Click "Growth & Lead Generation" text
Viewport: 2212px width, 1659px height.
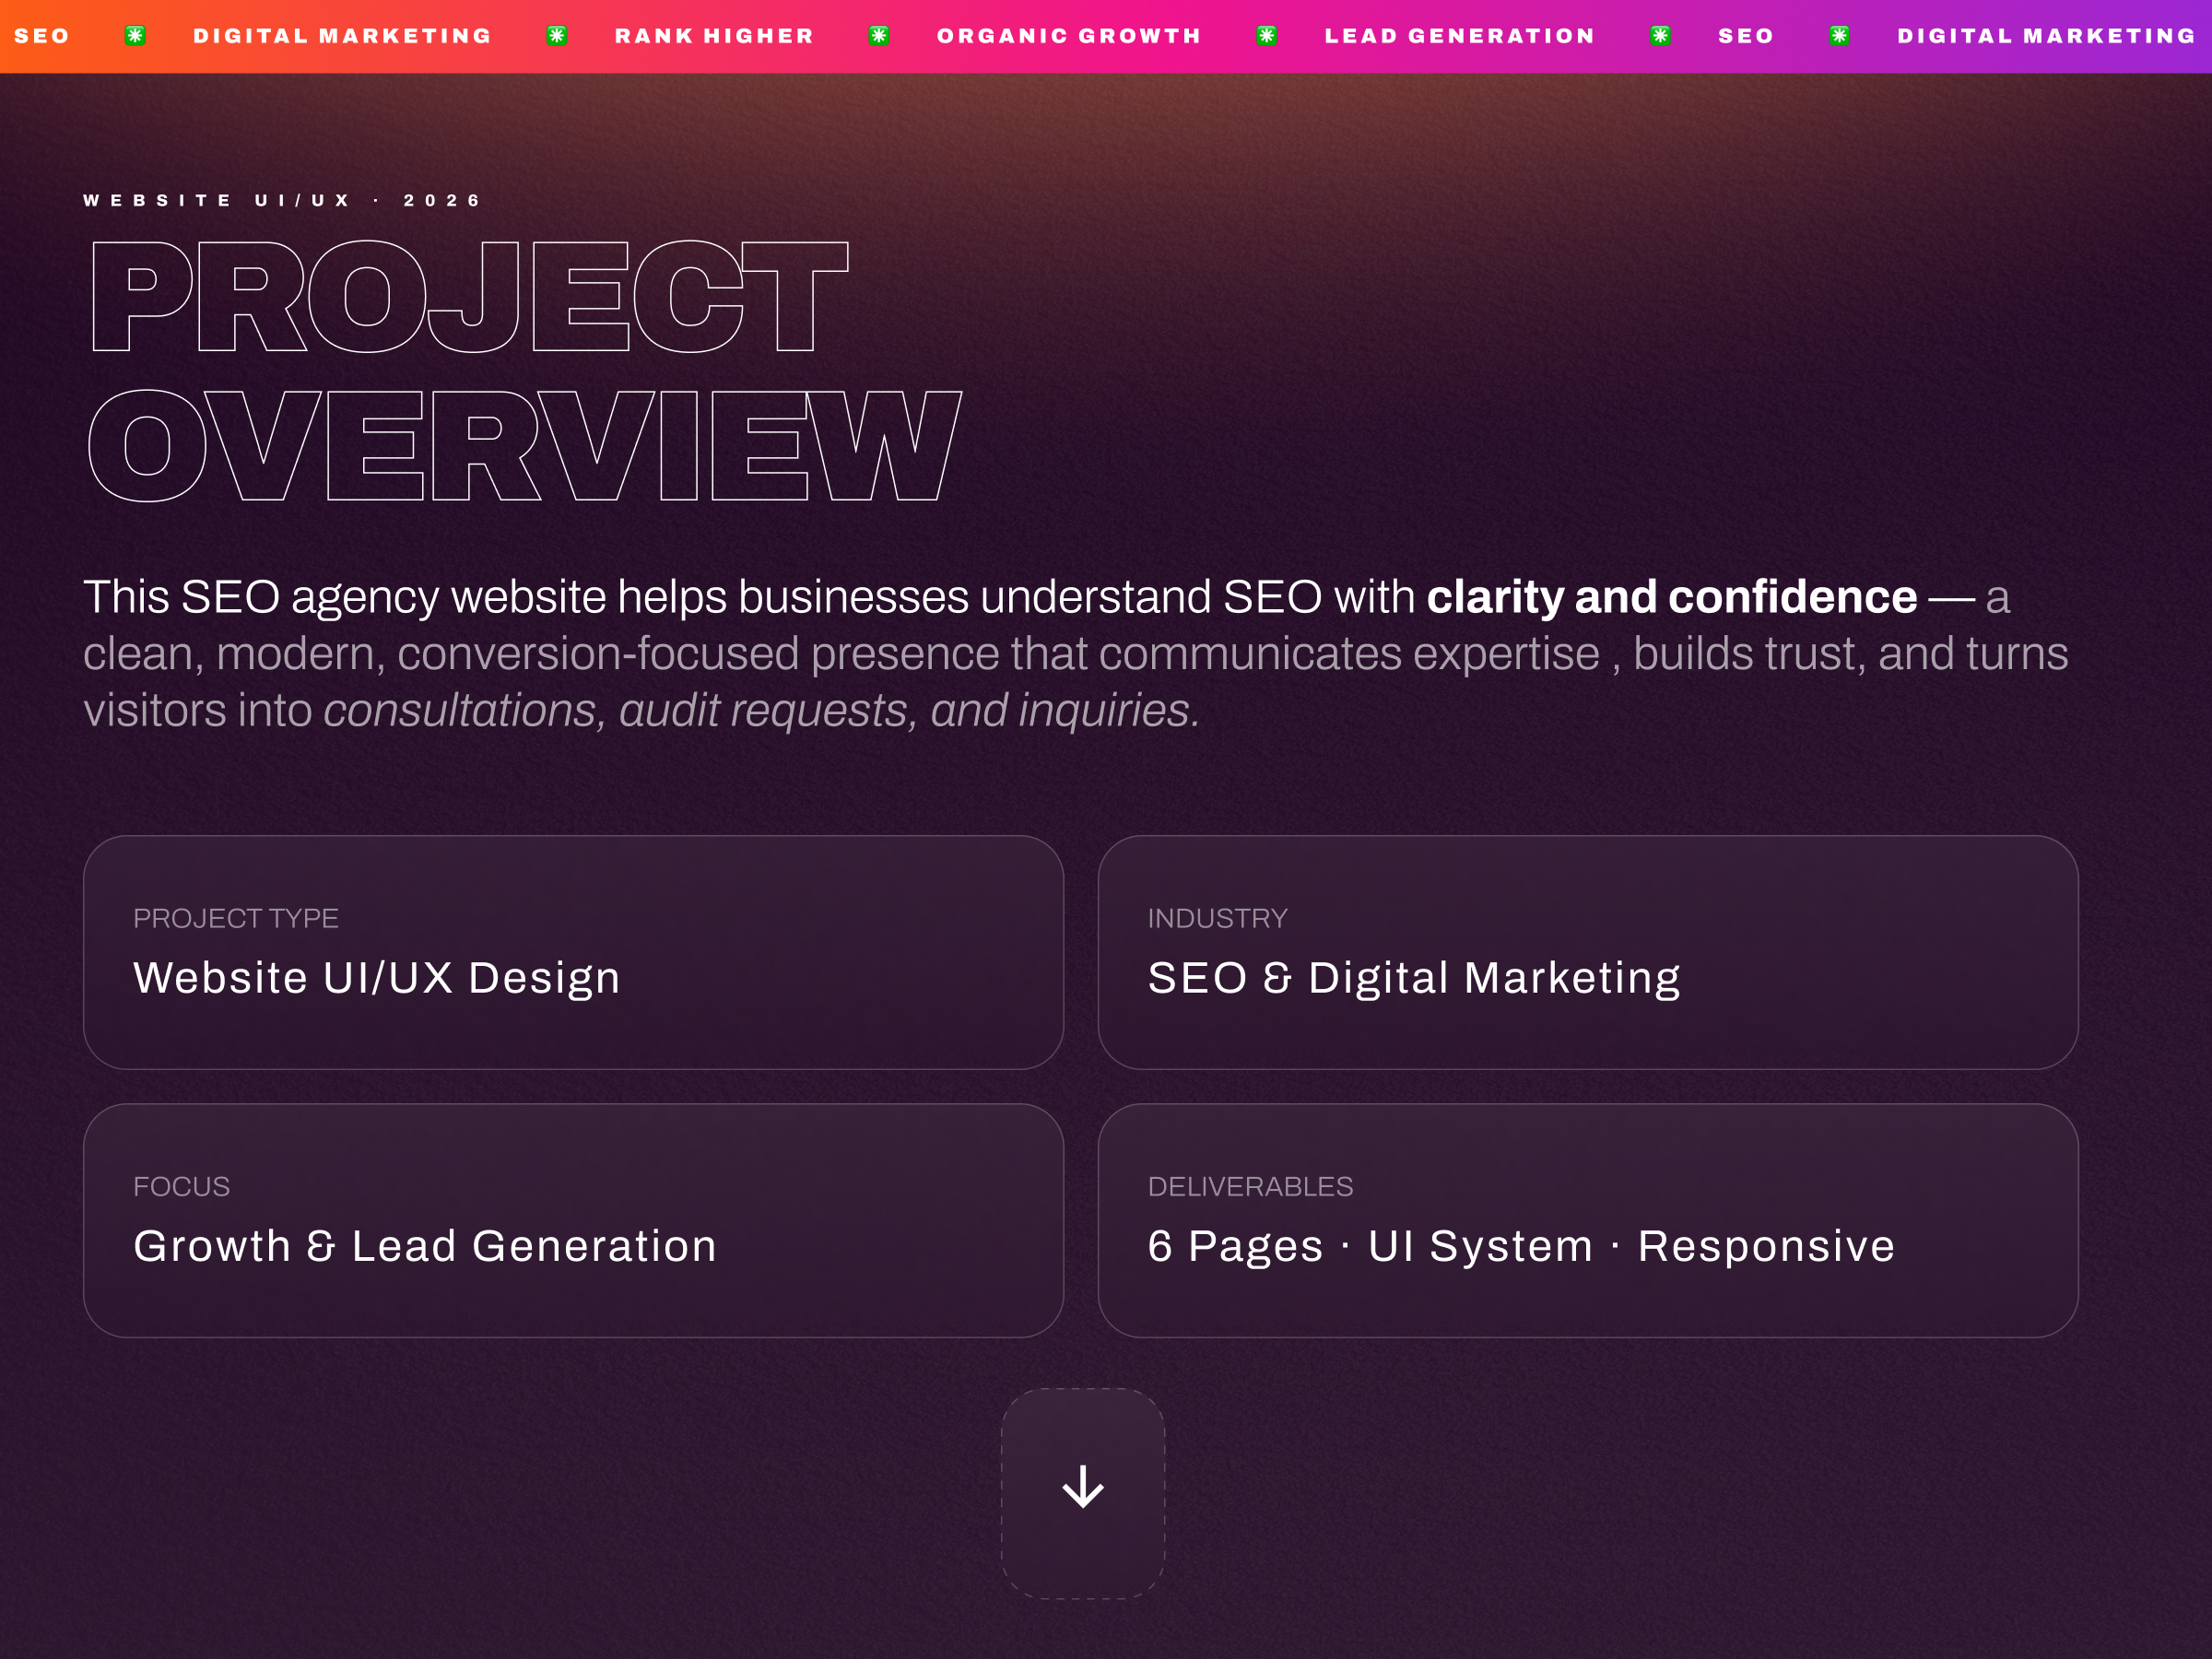point(425,1245)
